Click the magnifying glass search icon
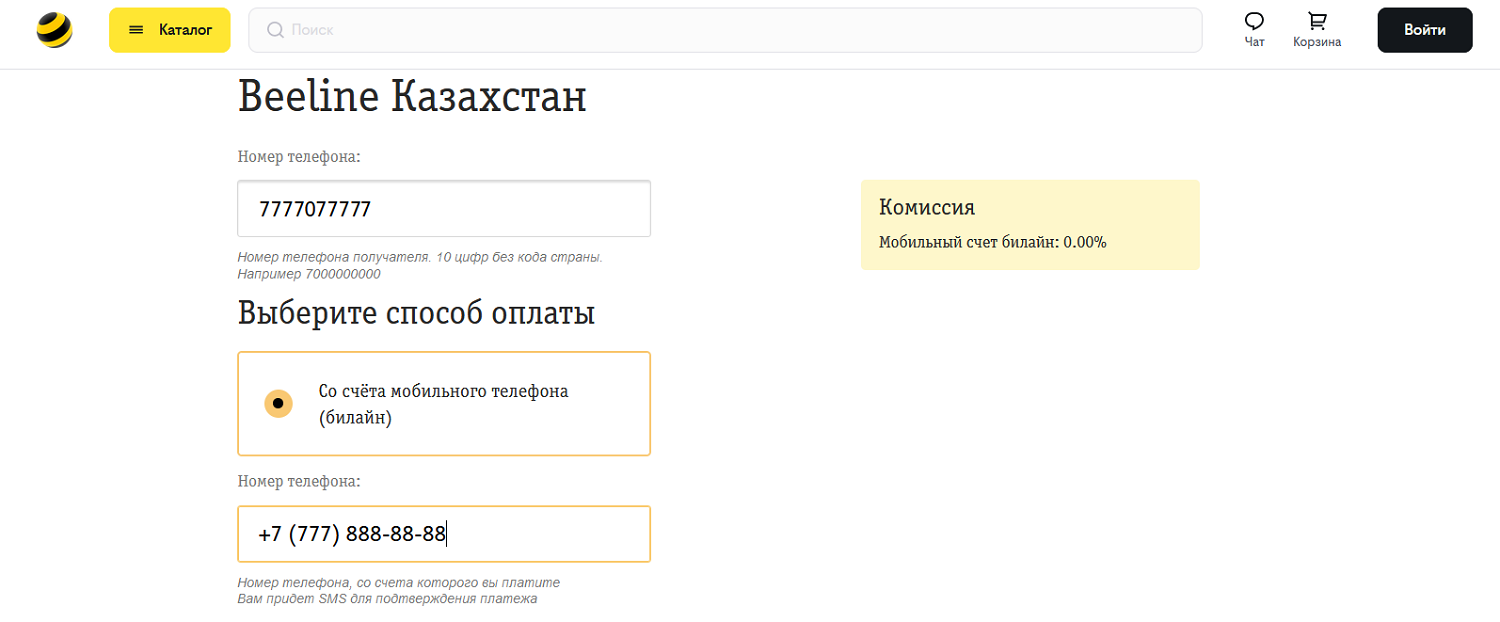The image size is (1500, 622). (x=275, y=30)
